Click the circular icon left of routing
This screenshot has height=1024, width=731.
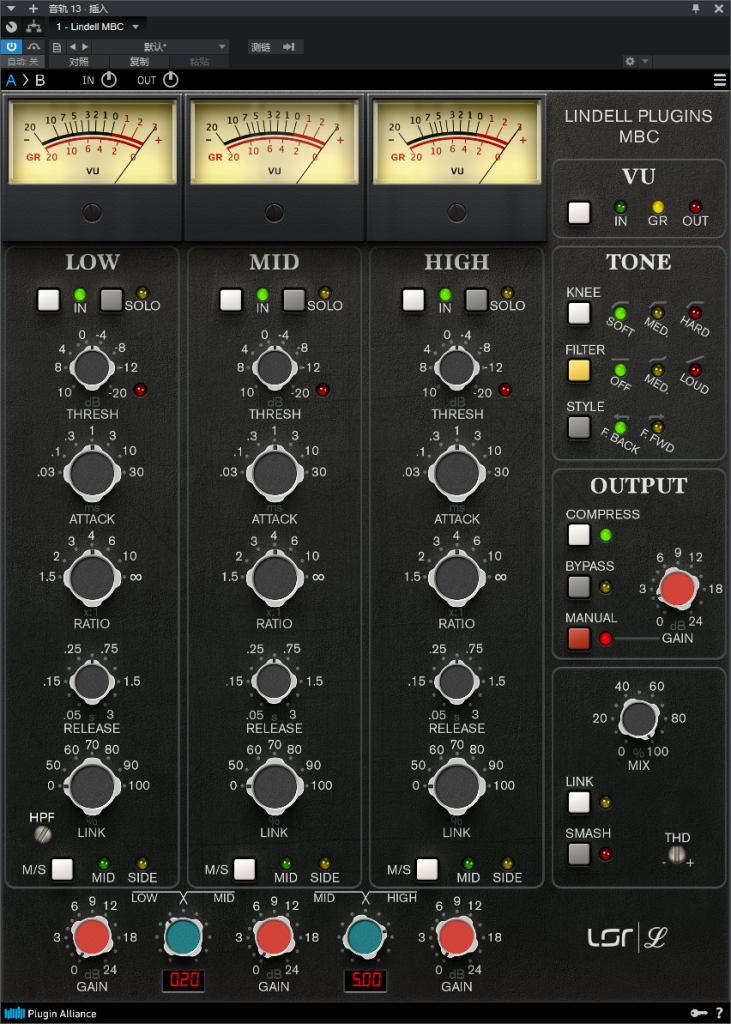[x=11, y=27]
